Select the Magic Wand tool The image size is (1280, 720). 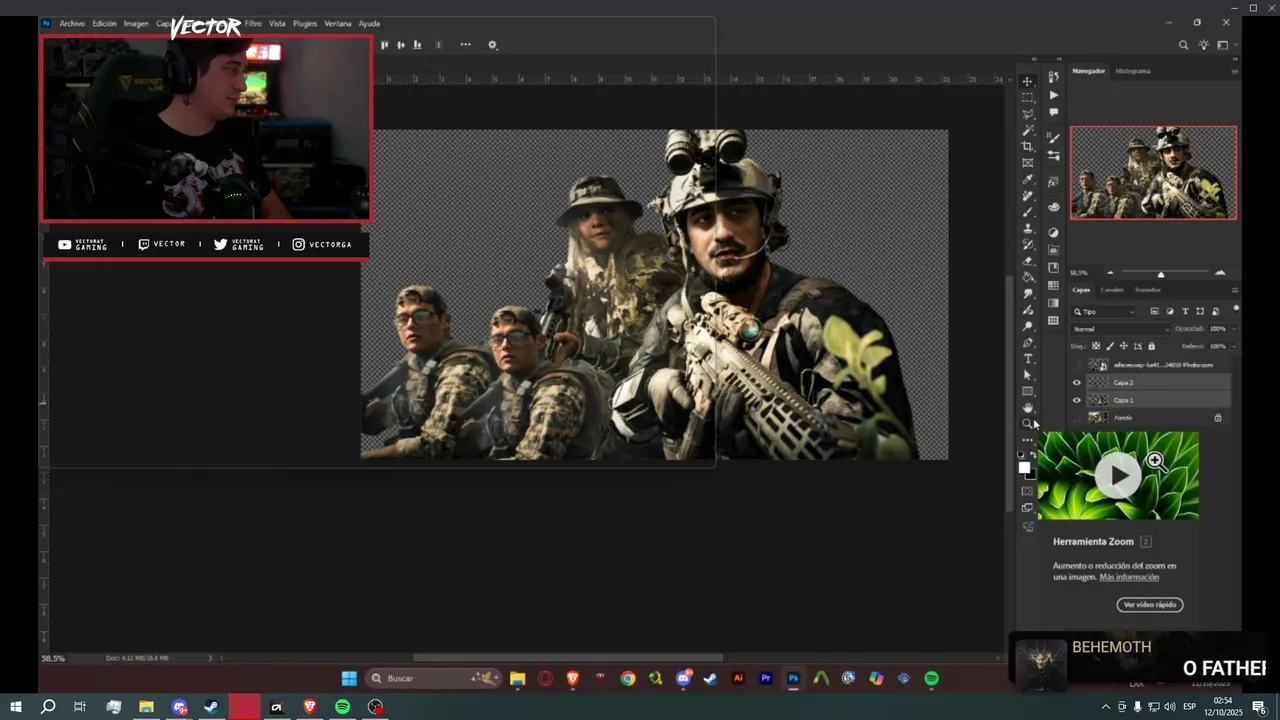click(1028, 131)
